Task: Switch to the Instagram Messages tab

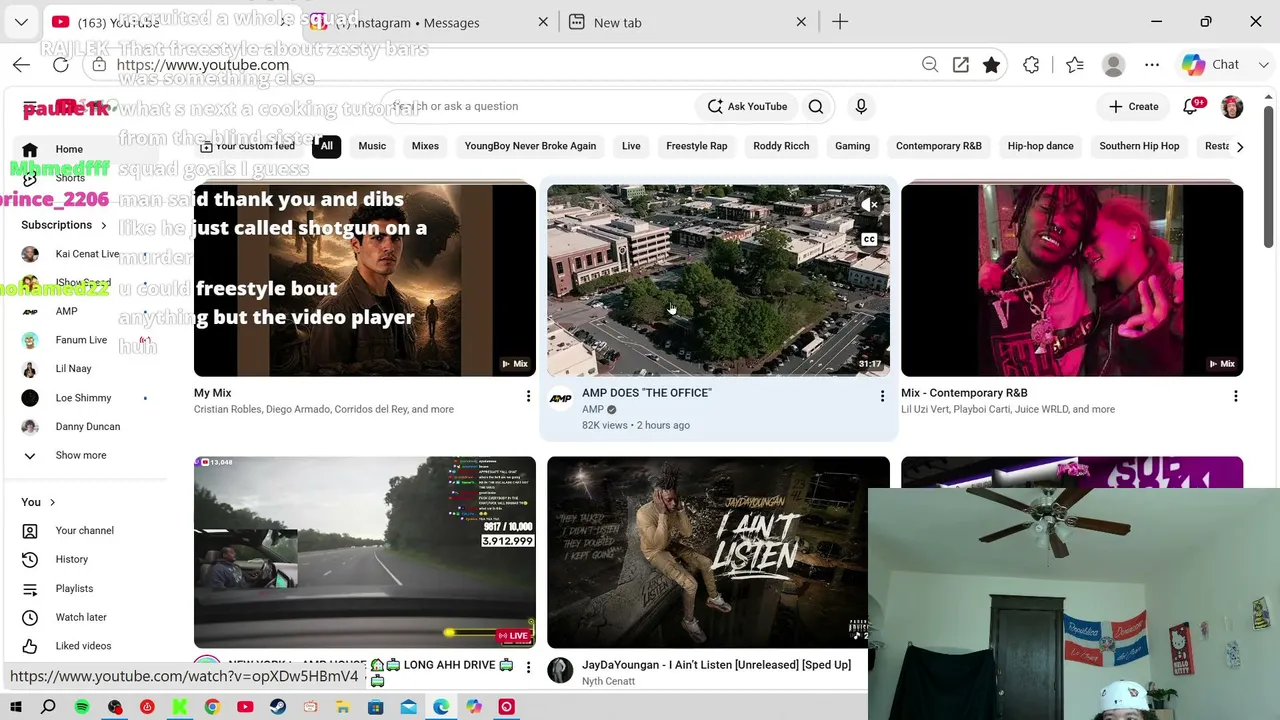Action: pos(430,22)
